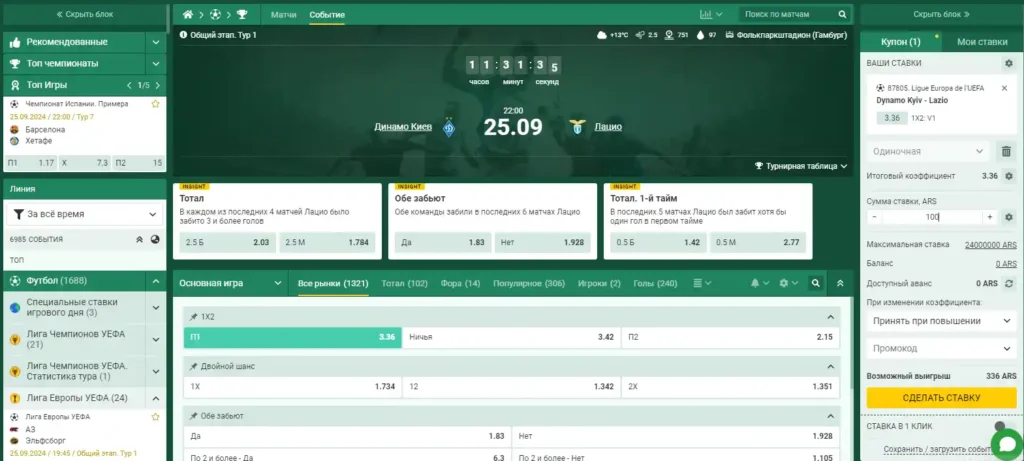Screen dimensions: 1024x461
Task: Open Одиночная bet type dropdown
Action: (929, 151)
